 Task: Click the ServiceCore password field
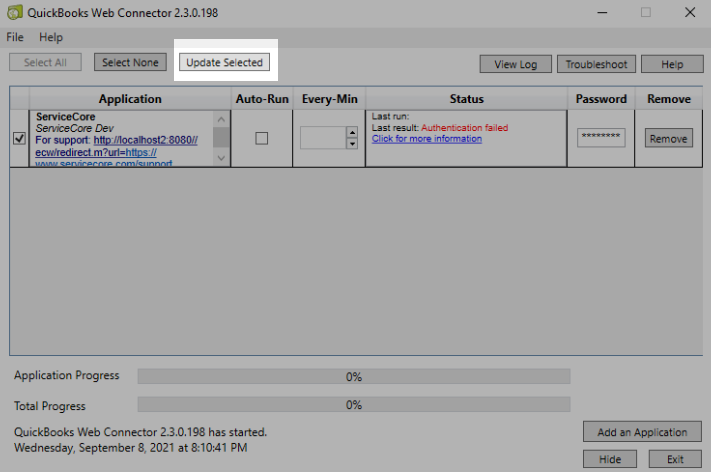tap(601, 138)
